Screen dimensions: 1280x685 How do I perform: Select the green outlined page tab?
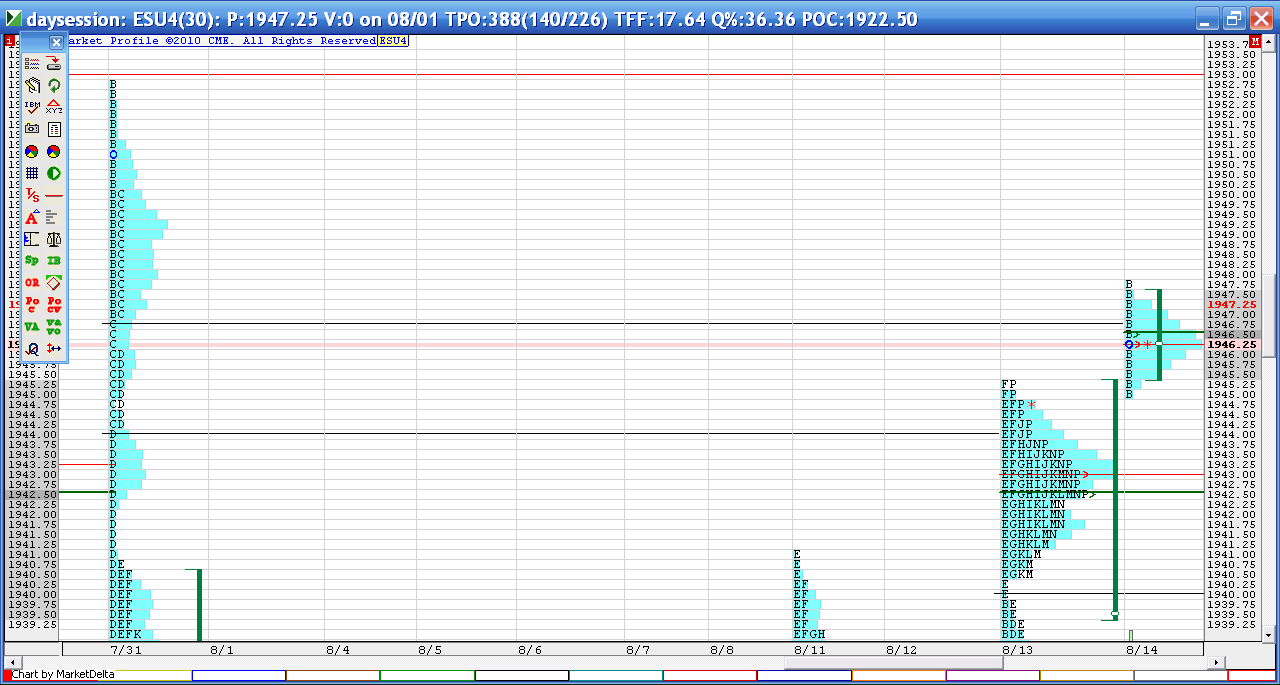tap(427, 676)
